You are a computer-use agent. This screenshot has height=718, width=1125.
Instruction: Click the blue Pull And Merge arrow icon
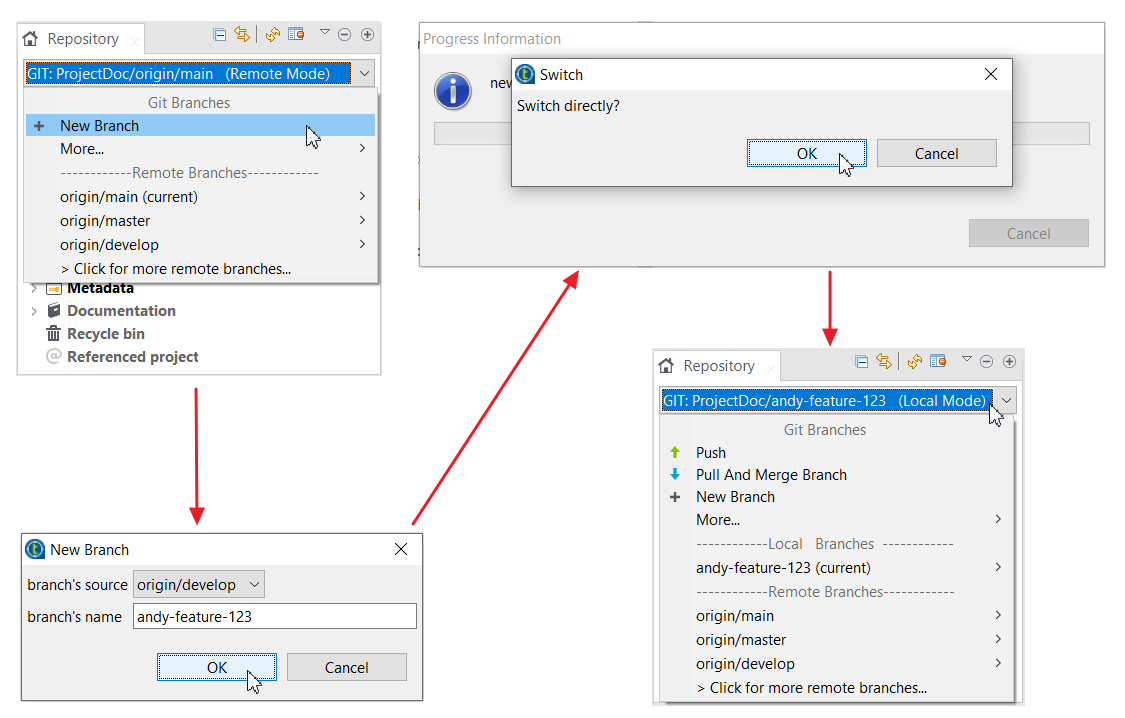click(x=675, y=474)
